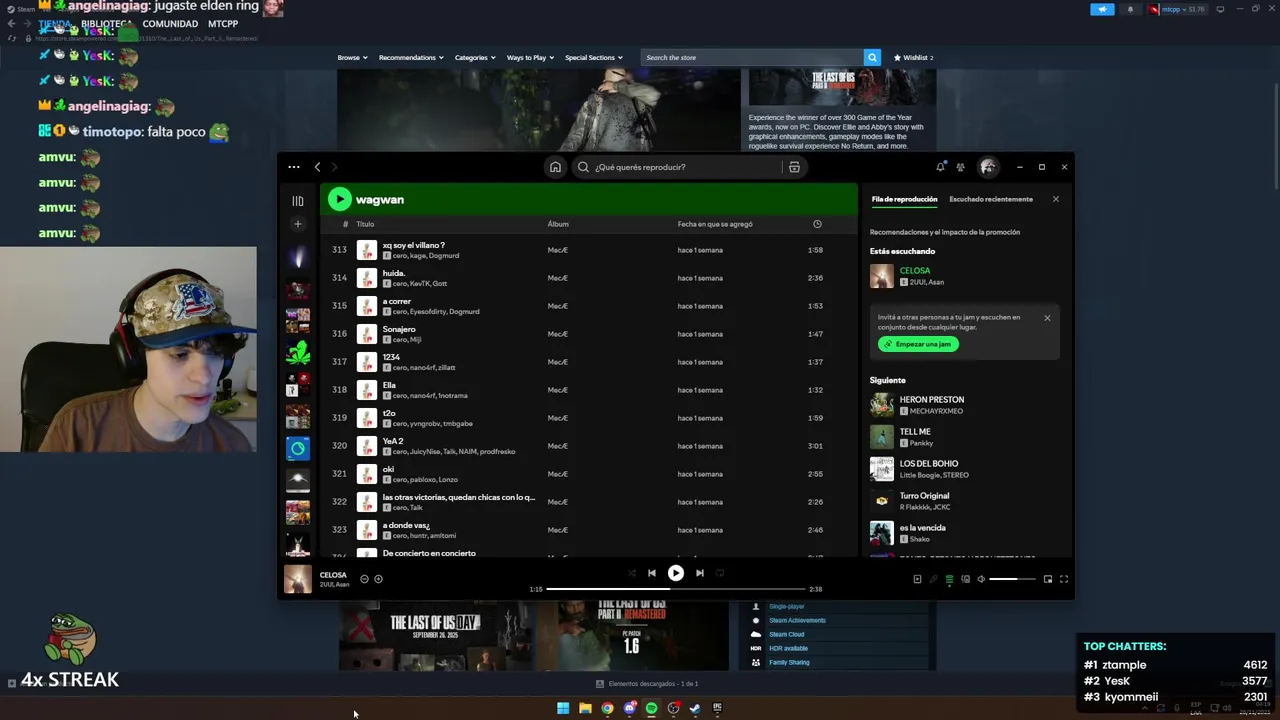Toggle Now Playing view icon
This screenshot has height=720, width=1280.
pos(917,579)
